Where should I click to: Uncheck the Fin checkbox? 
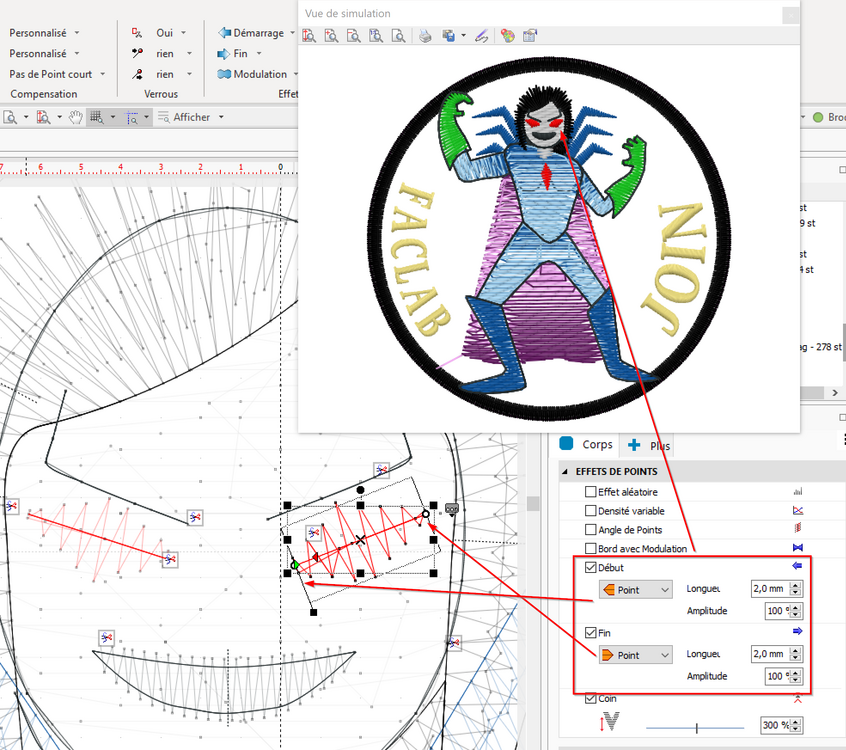(x=591, y=633)
